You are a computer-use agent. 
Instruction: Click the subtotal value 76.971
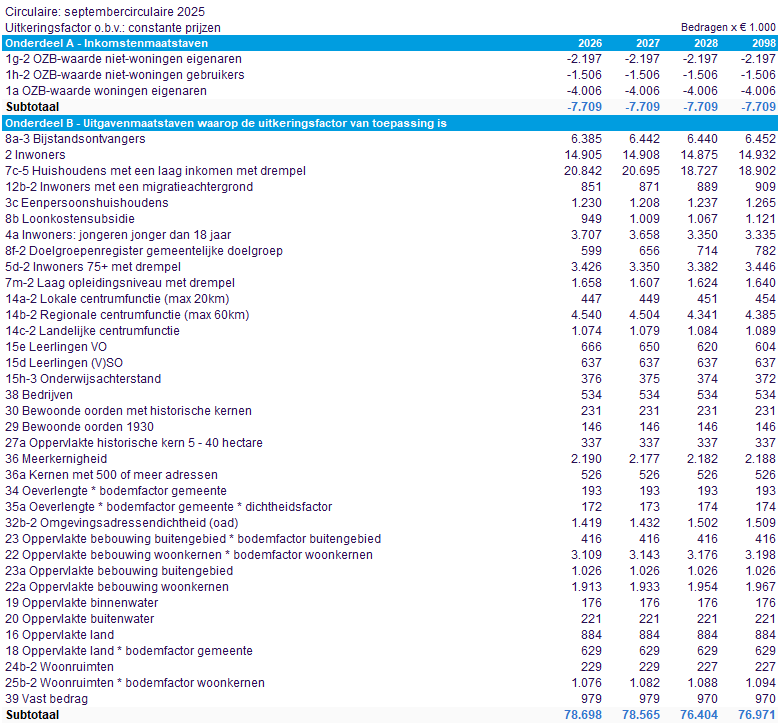pos(757,715)
